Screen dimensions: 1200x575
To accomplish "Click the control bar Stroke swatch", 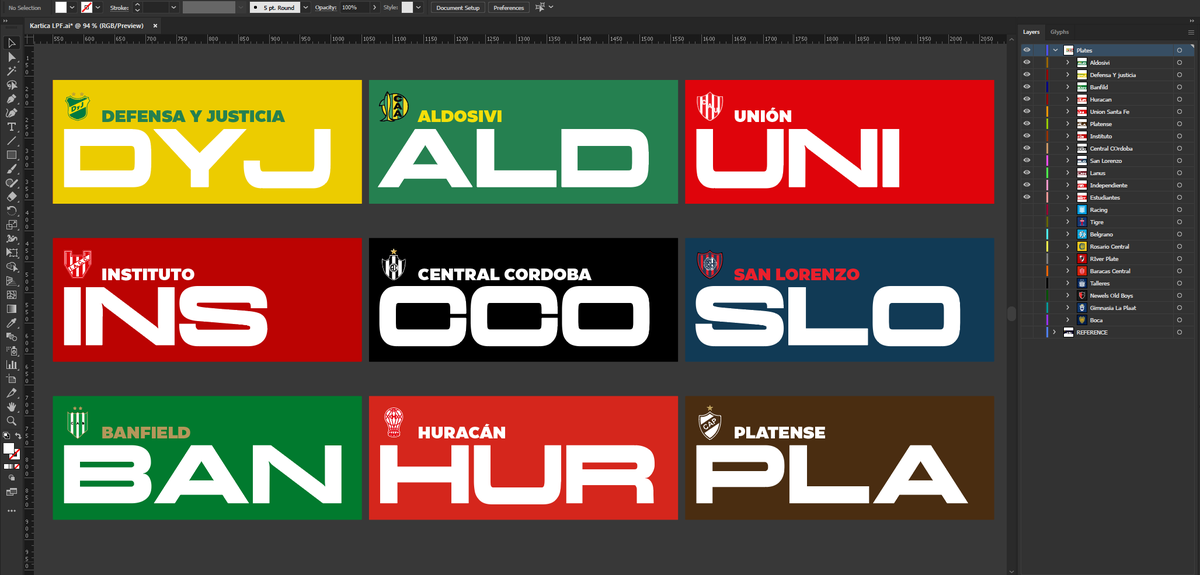I will click(x=88, y=7).
